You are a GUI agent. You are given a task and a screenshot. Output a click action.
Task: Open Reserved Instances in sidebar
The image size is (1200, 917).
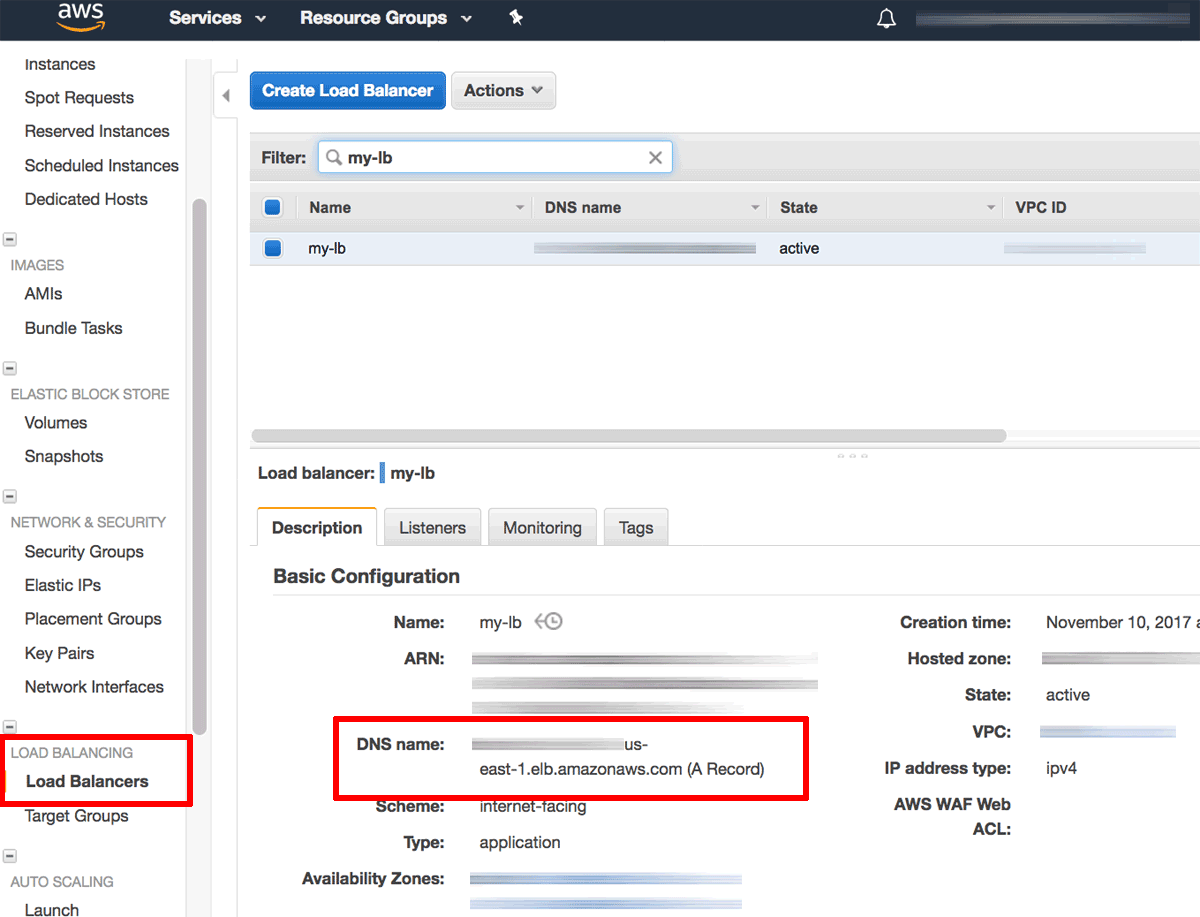pyautogui.click(x=97, y=131)
